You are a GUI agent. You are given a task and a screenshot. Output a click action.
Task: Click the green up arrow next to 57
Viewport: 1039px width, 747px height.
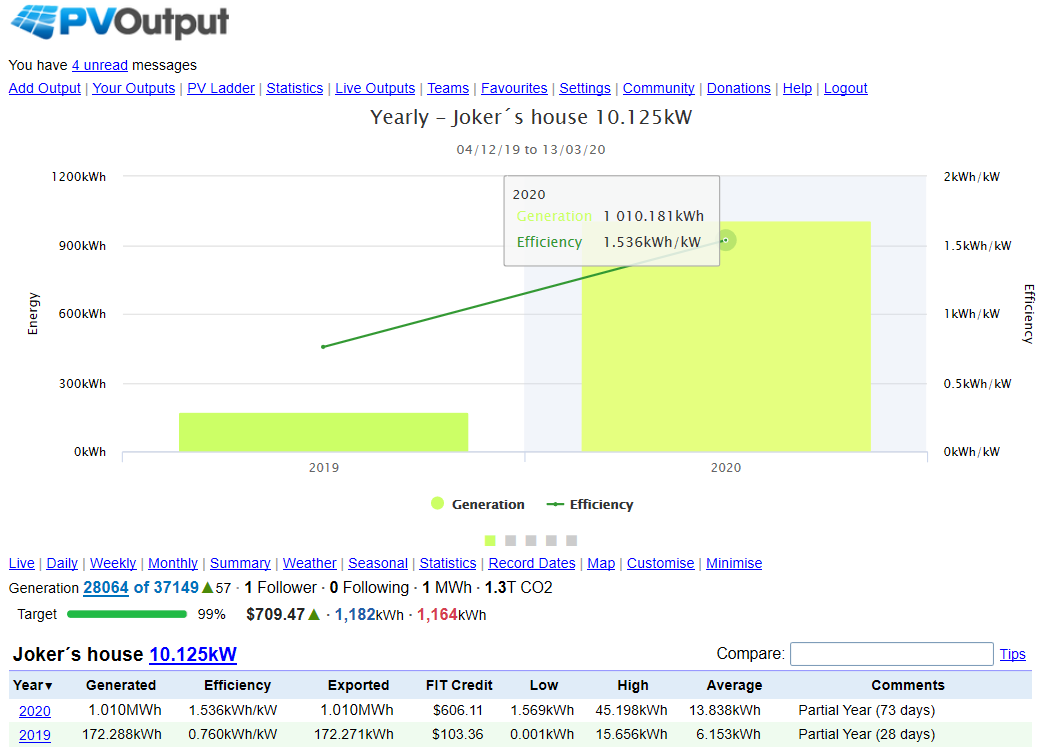[207, 587]
